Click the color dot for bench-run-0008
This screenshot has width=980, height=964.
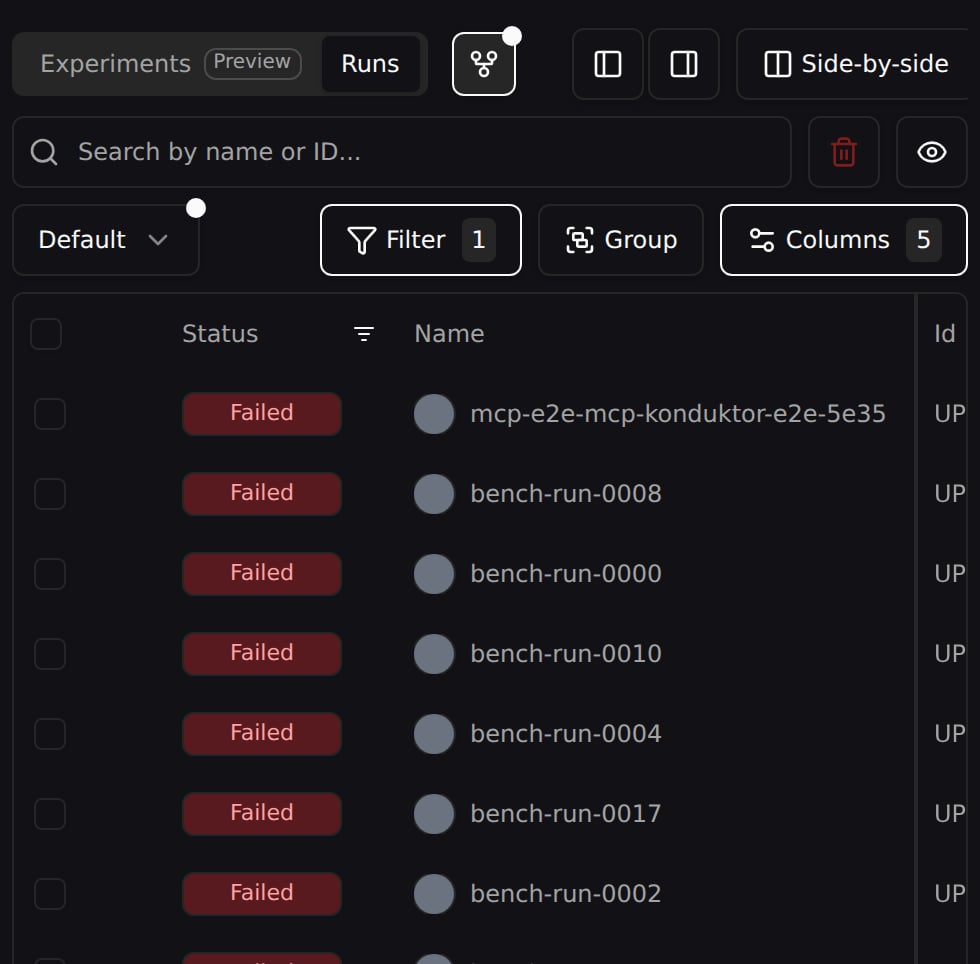pyautogui.click(x=434, y=494)
